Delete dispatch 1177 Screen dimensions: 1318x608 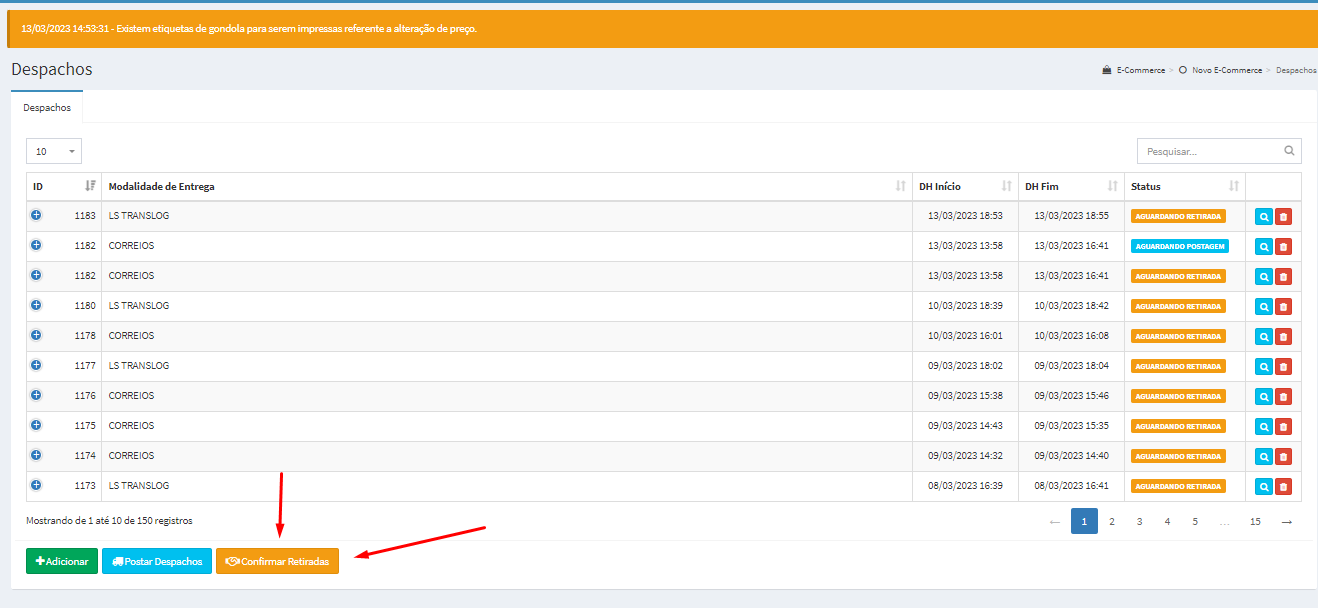coord(1283,367)
